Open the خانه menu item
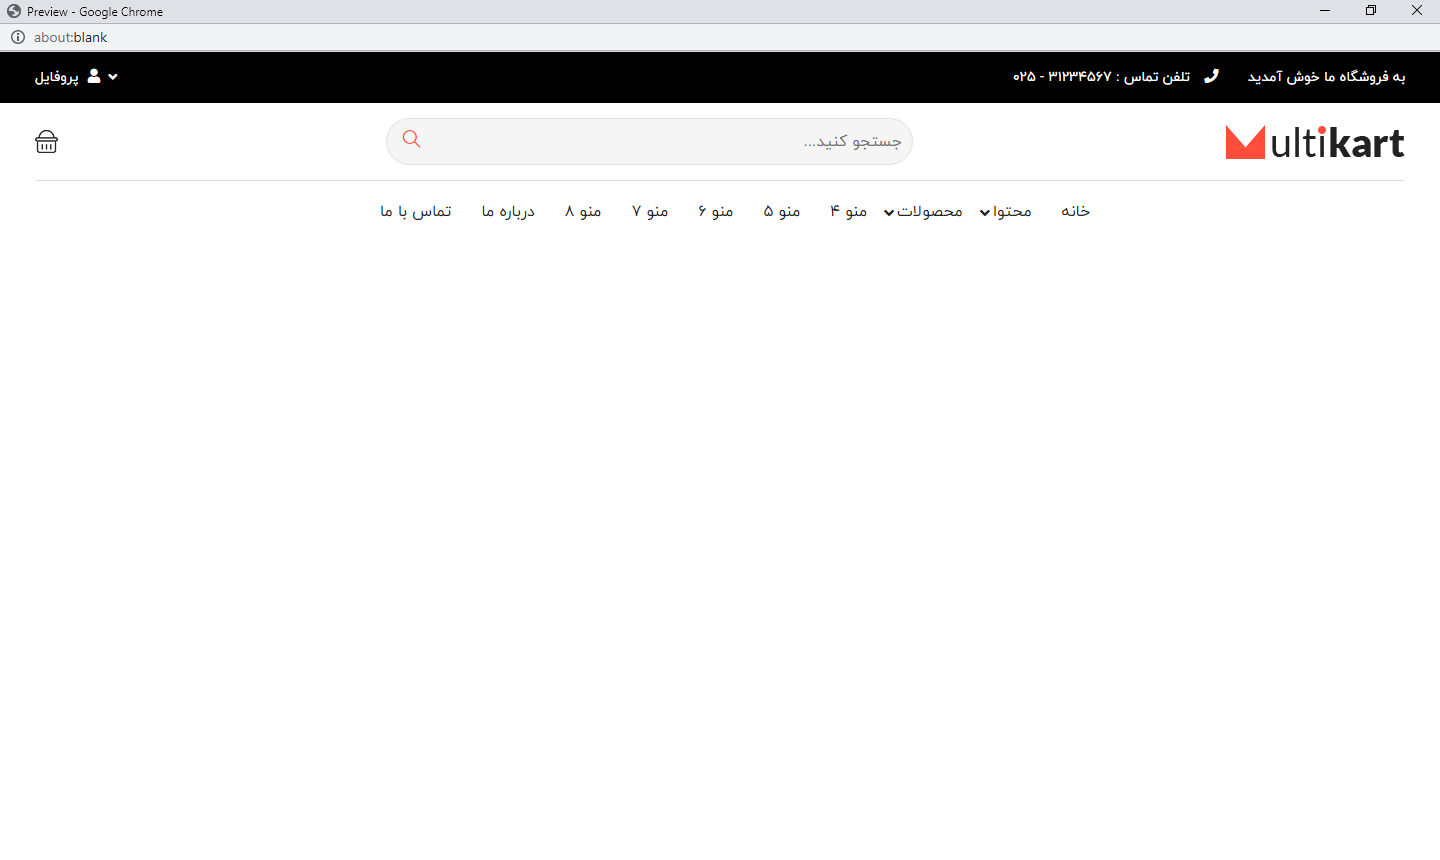Image resolution: width=1440 pixels, height=860 pixels. coord(1075,211)
